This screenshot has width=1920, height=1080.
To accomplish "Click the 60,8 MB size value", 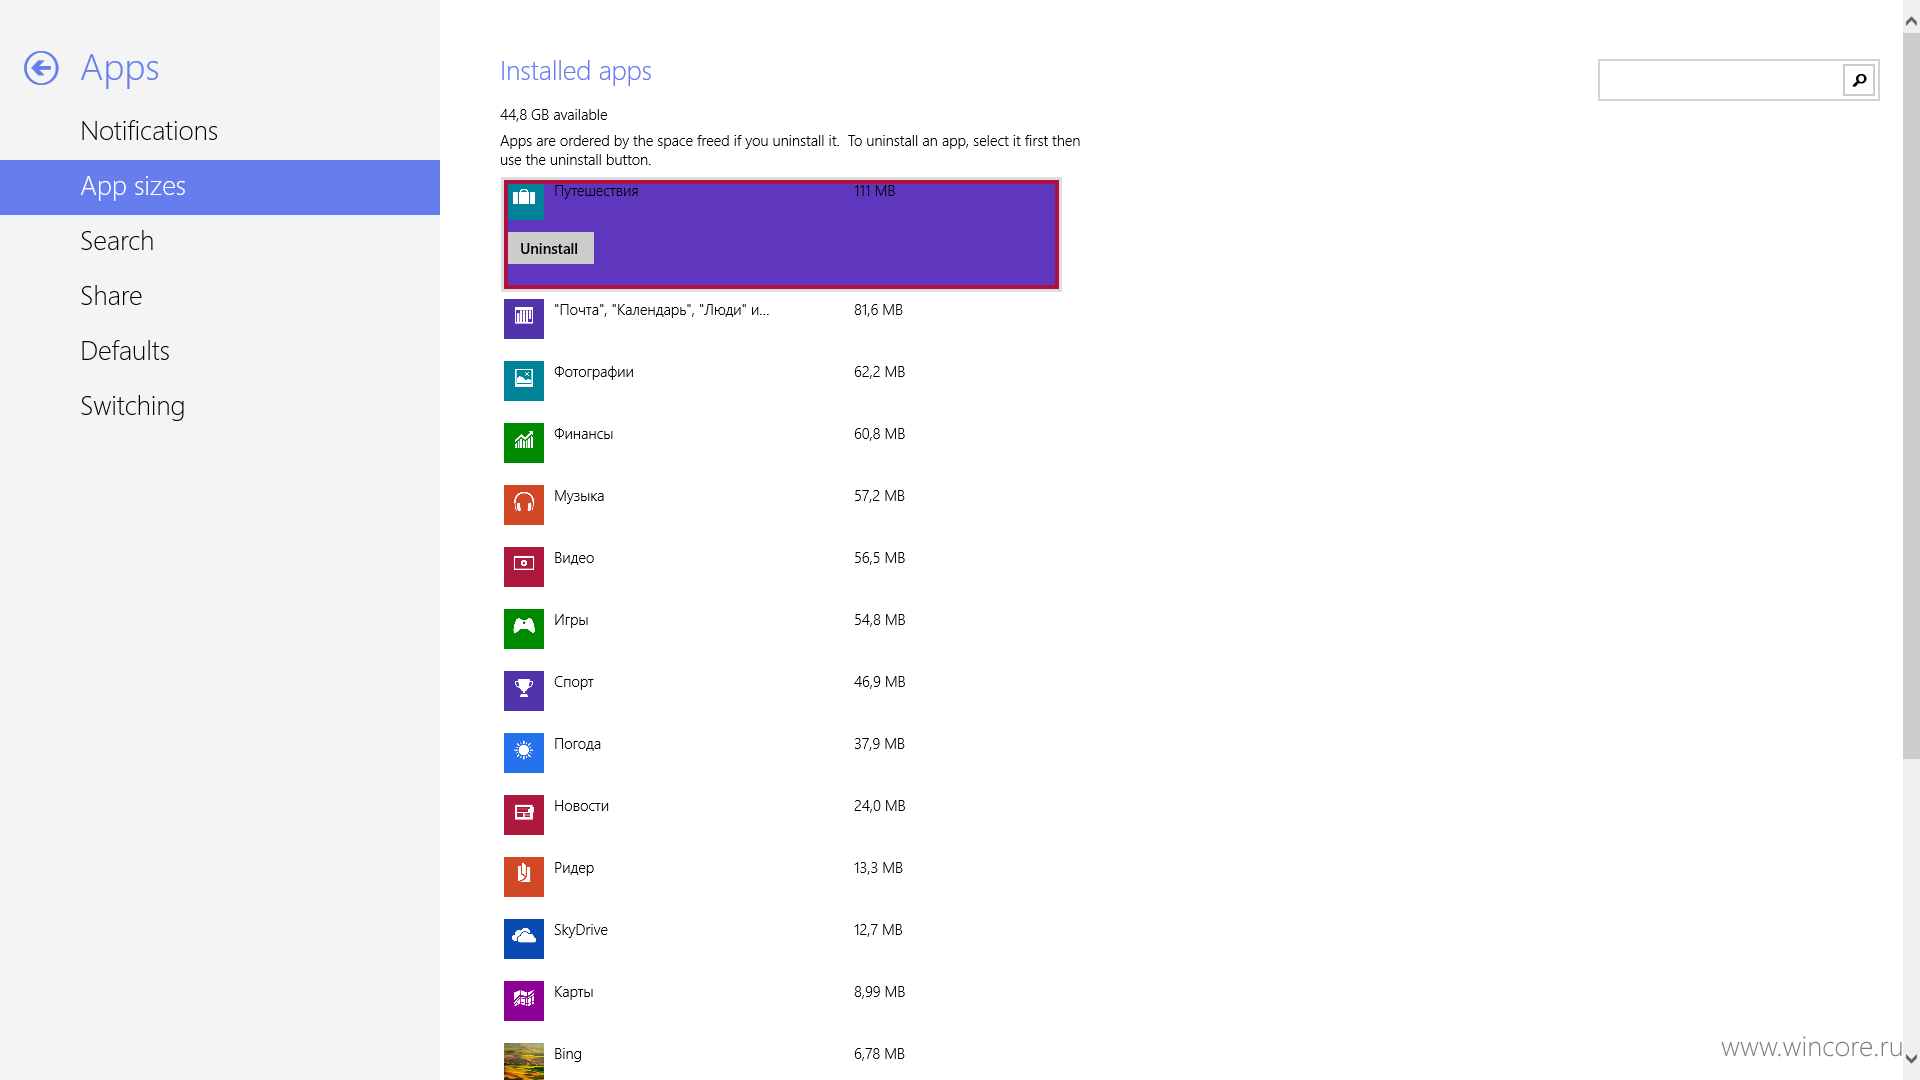I will [x=880, y=434].
